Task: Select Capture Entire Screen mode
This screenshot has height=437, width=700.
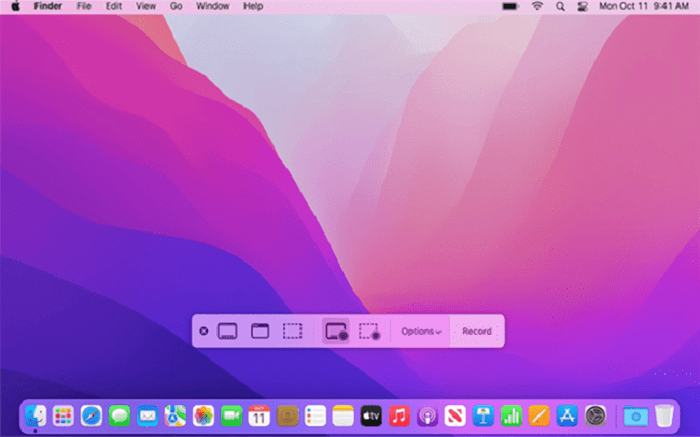Action: click(227, 331)
